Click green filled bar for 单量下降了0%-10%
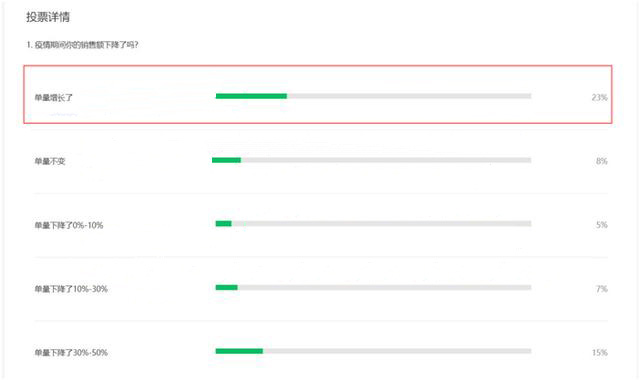The image size is (640, 380). (x=224, y=224)
